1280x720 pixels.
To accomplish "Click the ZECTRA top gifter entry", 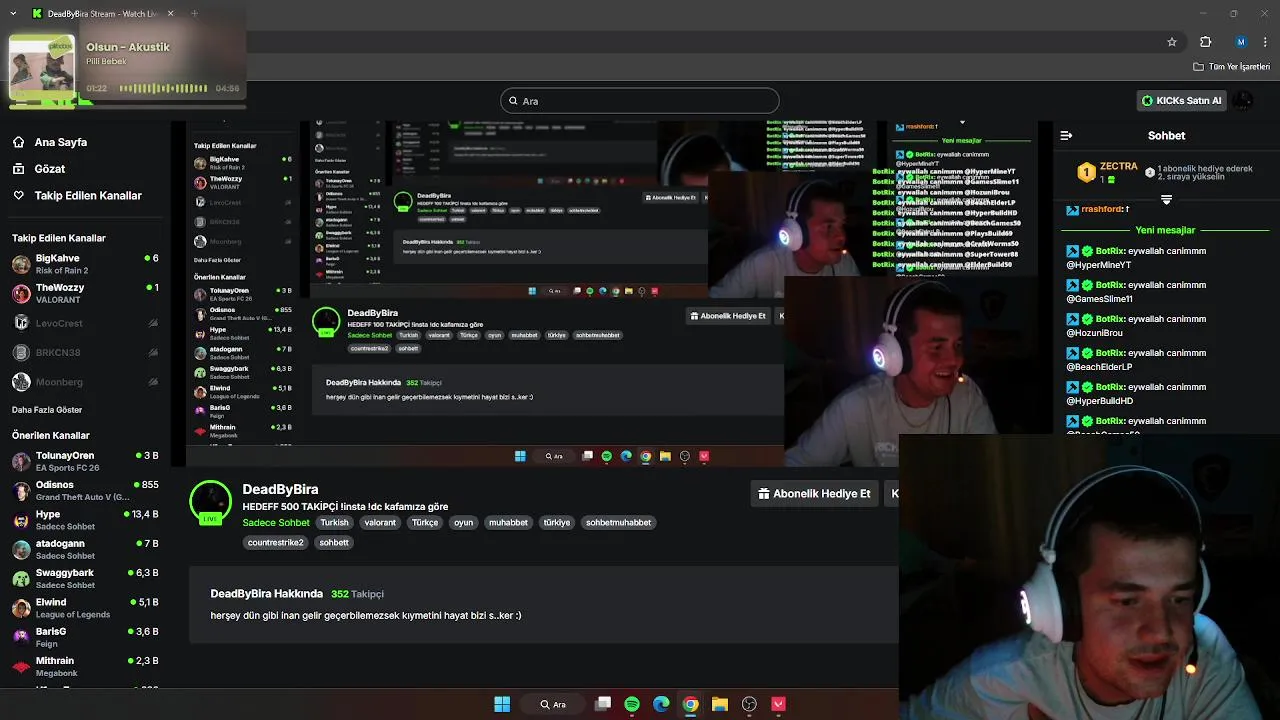I will [1108, 172].
